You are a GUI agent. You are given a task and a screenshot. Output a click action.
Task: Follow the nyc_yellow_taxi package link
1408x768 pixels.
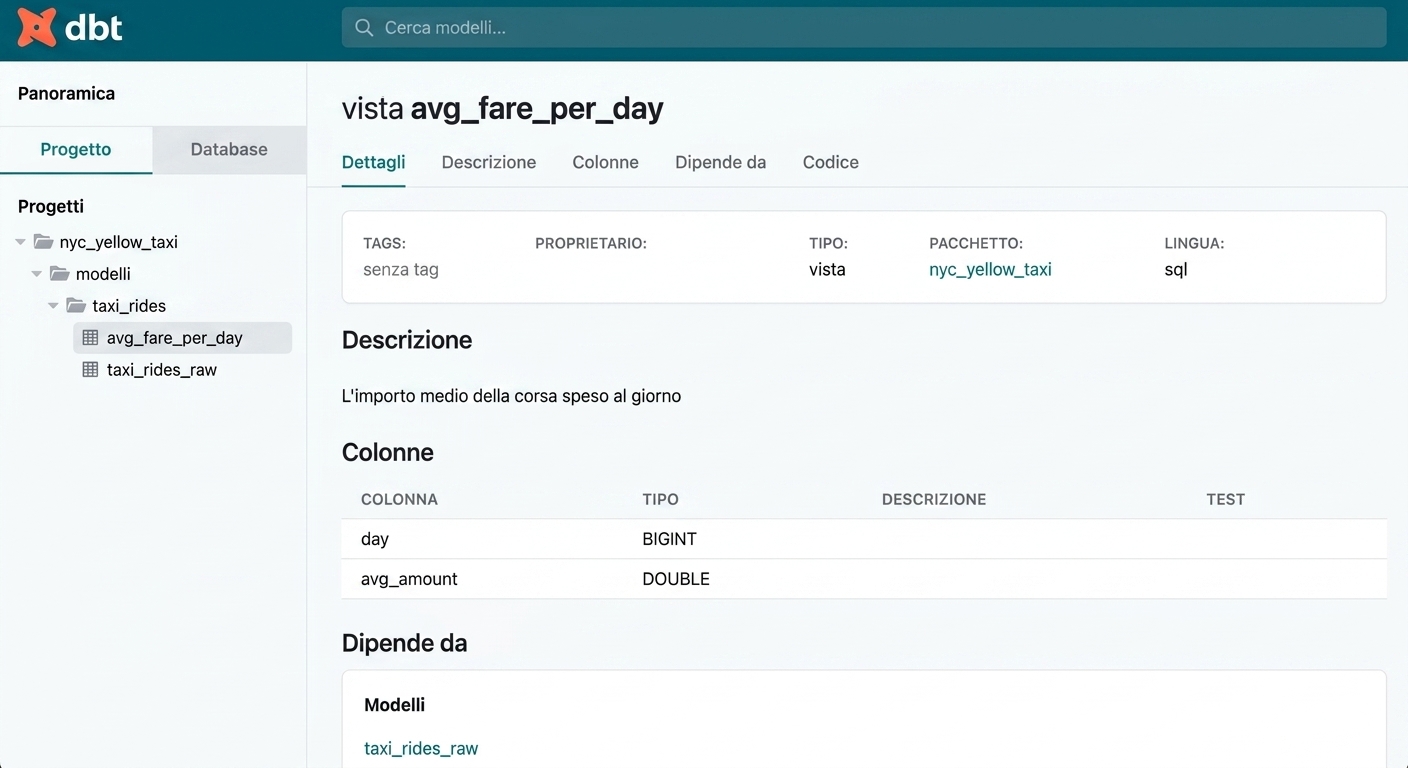(990, 270)
